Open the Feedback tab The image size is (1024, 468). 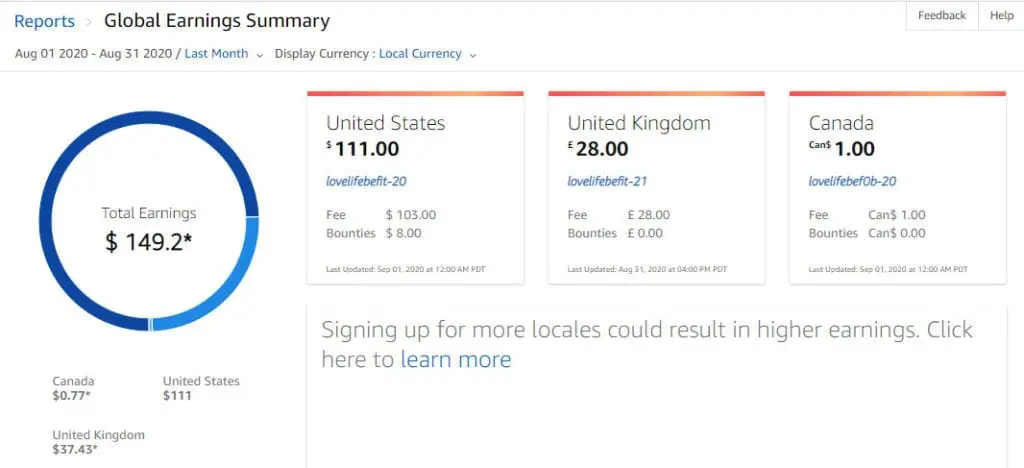(x=942, y=16)
